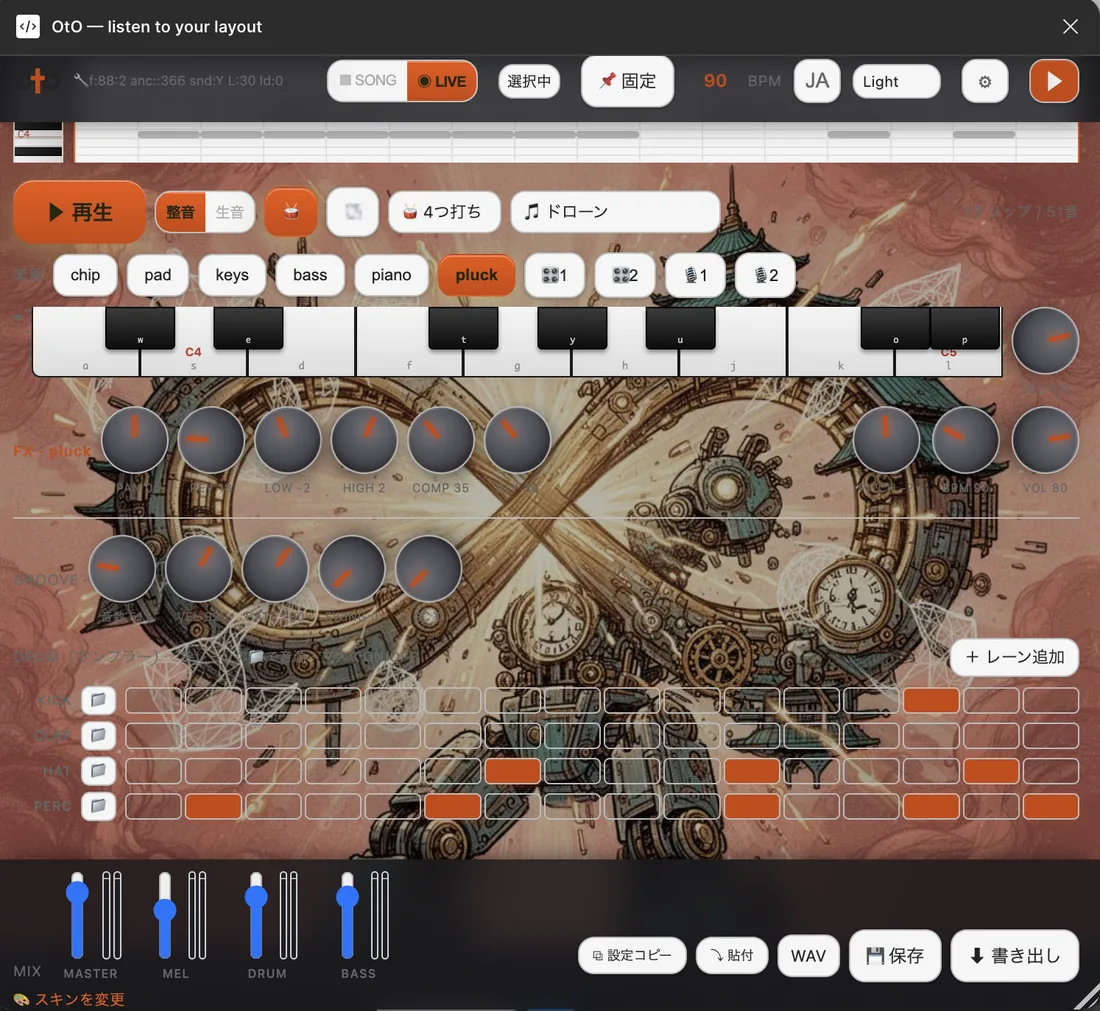The height and width of the screenshot is (1011, 1100).
Task: Click 書き出し export button
Action: click(x=1014, y=956)
